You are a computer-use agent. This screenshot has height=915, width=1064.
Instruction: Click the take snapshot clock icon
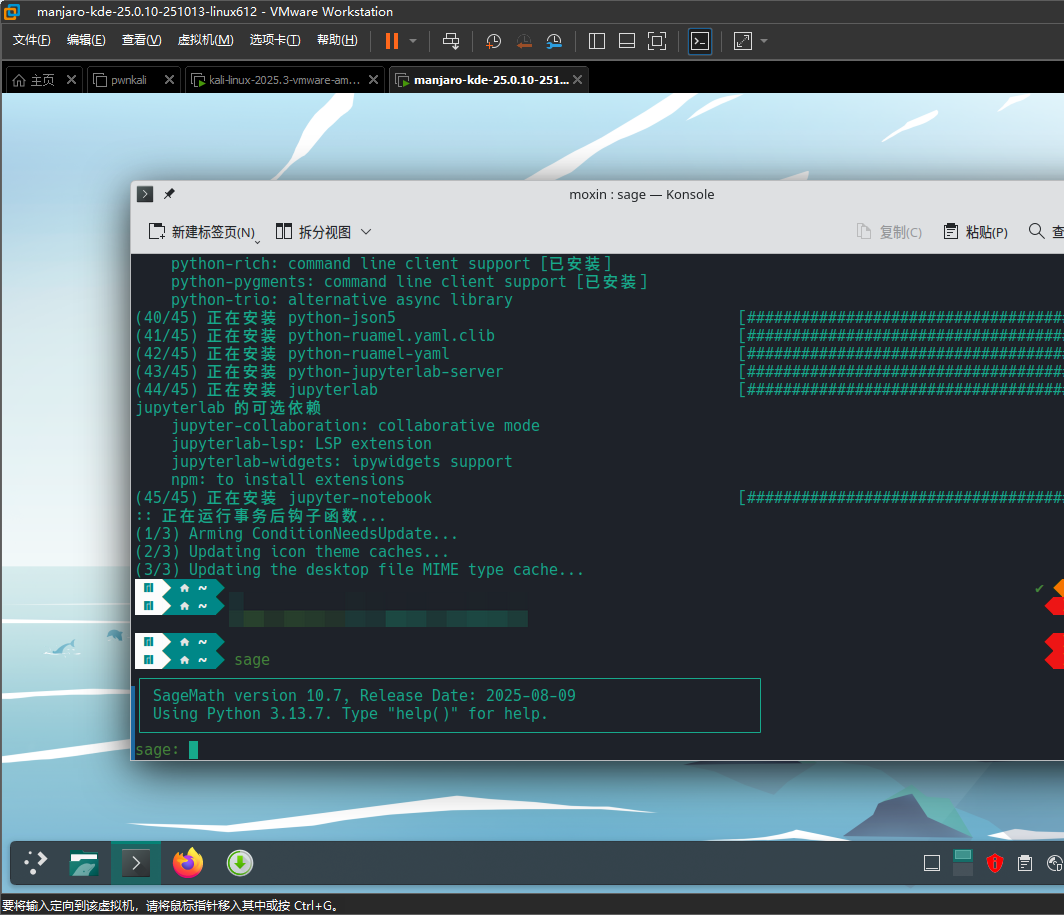pyautogui.click(x=494, y=41)
